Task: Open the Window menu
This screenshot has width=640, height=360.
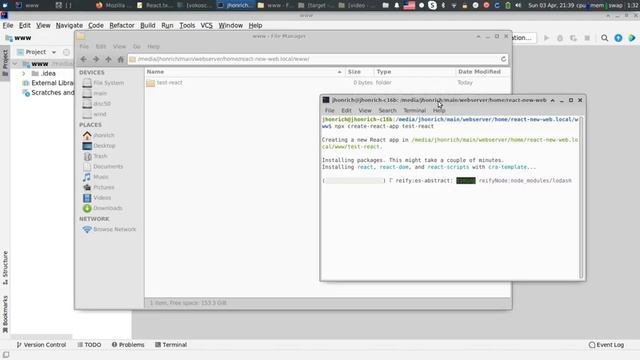Action: point(230,25)
